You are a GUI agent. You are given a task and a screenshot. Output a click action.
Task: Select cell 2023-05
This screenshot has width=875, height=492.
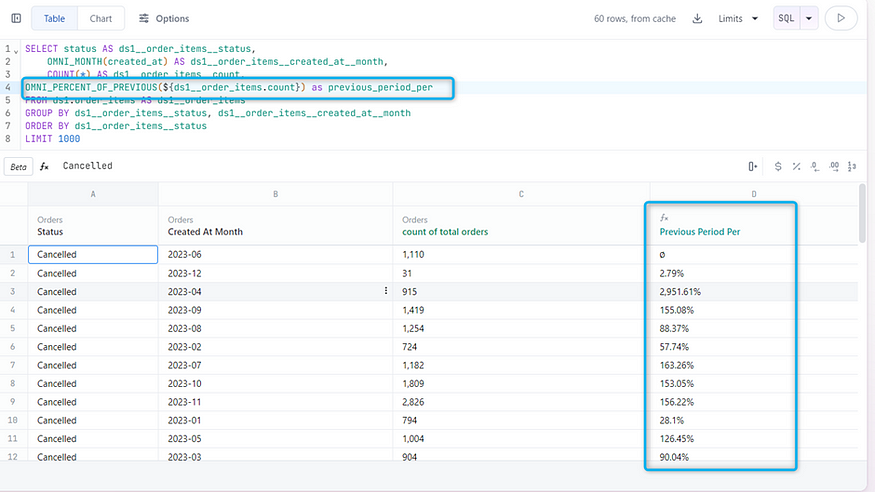tap(276, 439)
